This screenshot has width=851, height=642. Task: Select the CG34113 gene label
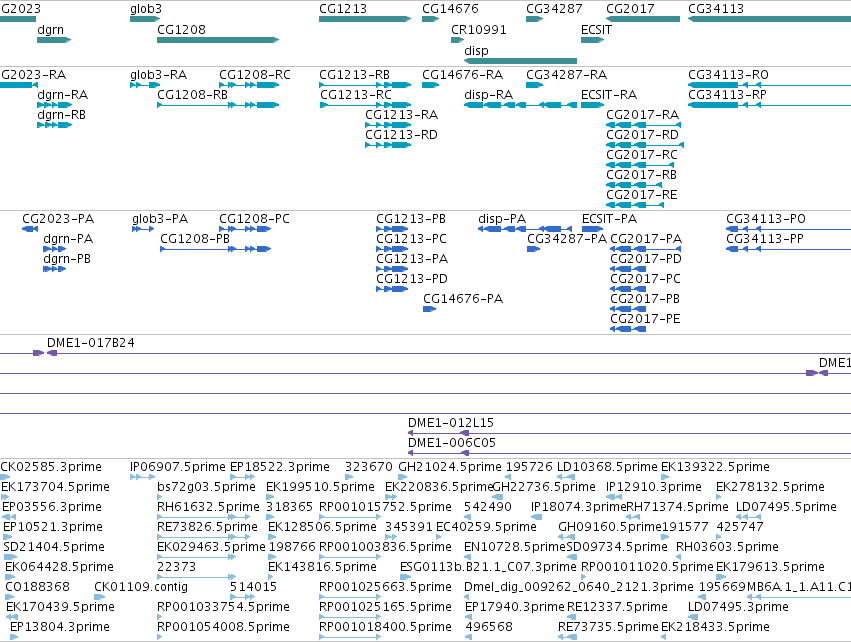716,9
